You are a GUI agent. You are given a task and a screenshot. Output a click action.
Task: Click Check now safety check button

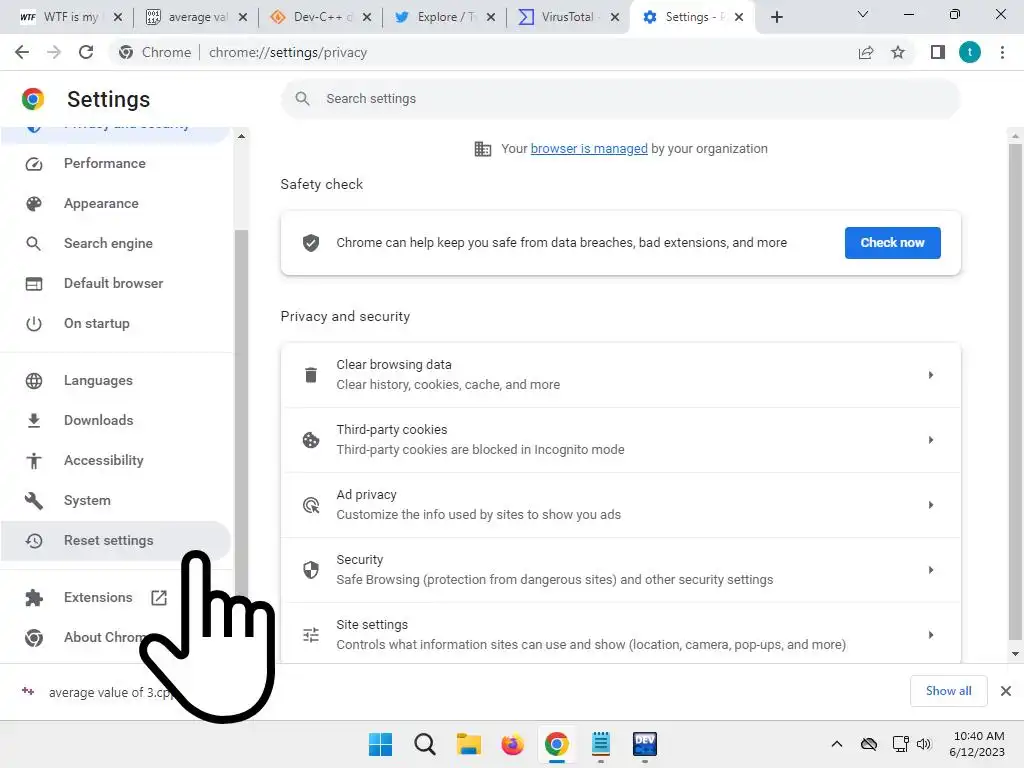(892, 243)
